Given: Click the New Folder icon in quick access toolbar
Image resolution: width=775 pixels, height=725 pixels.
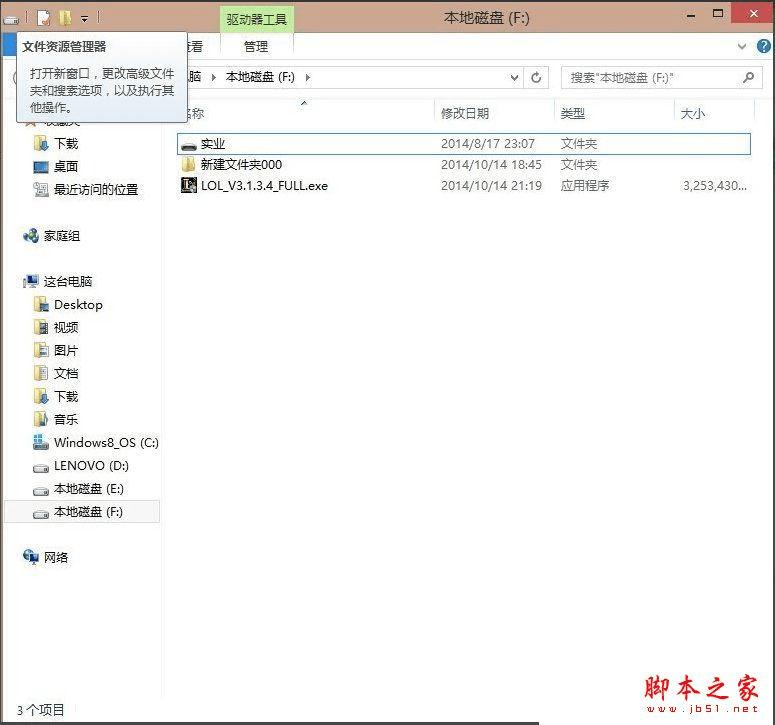Looking at the screenshot, I should (65, 18).
